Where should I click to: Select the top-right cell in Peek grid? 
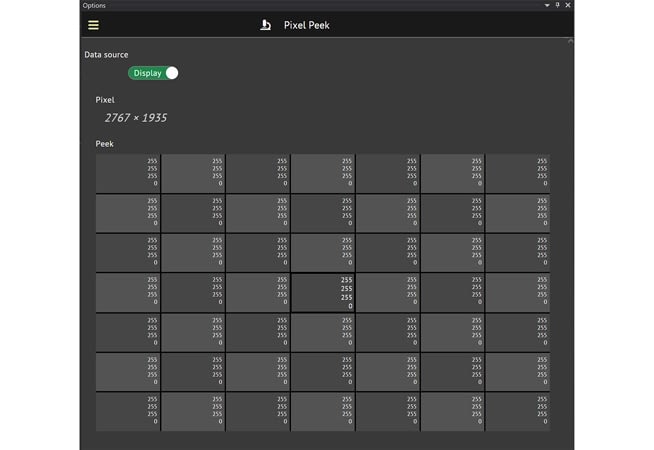click(518, 173)
